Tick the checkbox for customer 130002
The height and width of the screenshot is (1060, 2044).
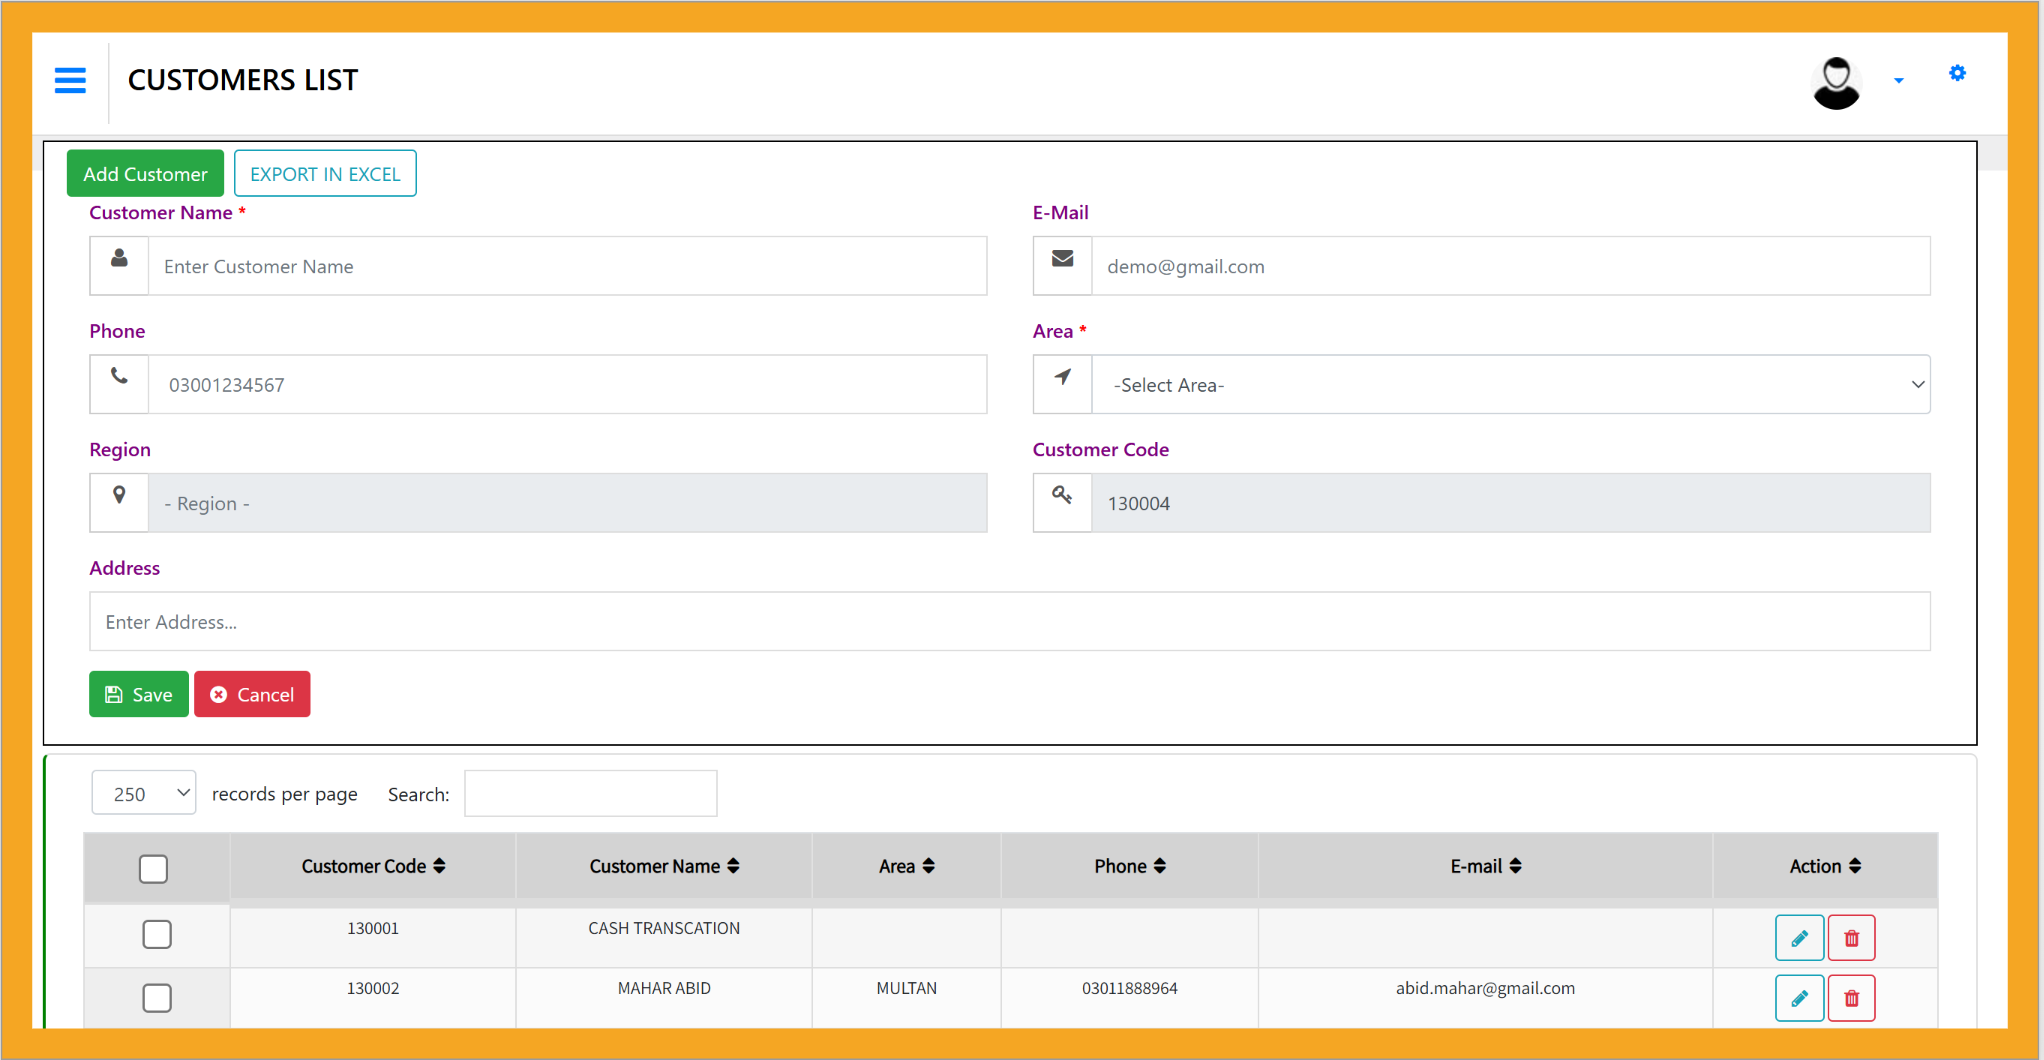pyautogui.click(x=157, y=998)
